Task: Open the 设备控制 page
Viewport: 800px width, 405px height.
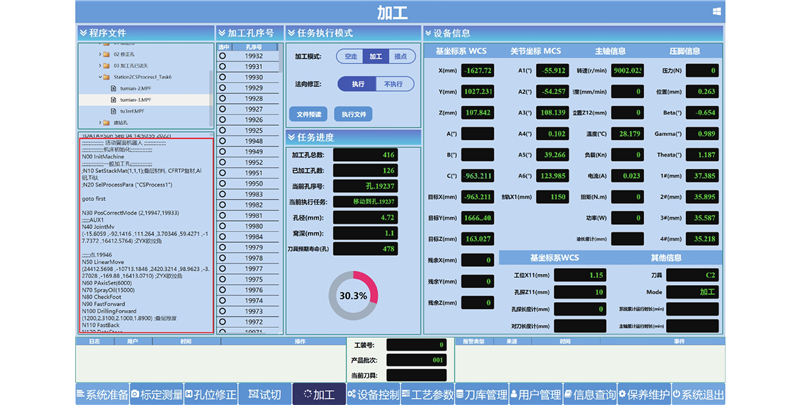Action: click(373, 395)
